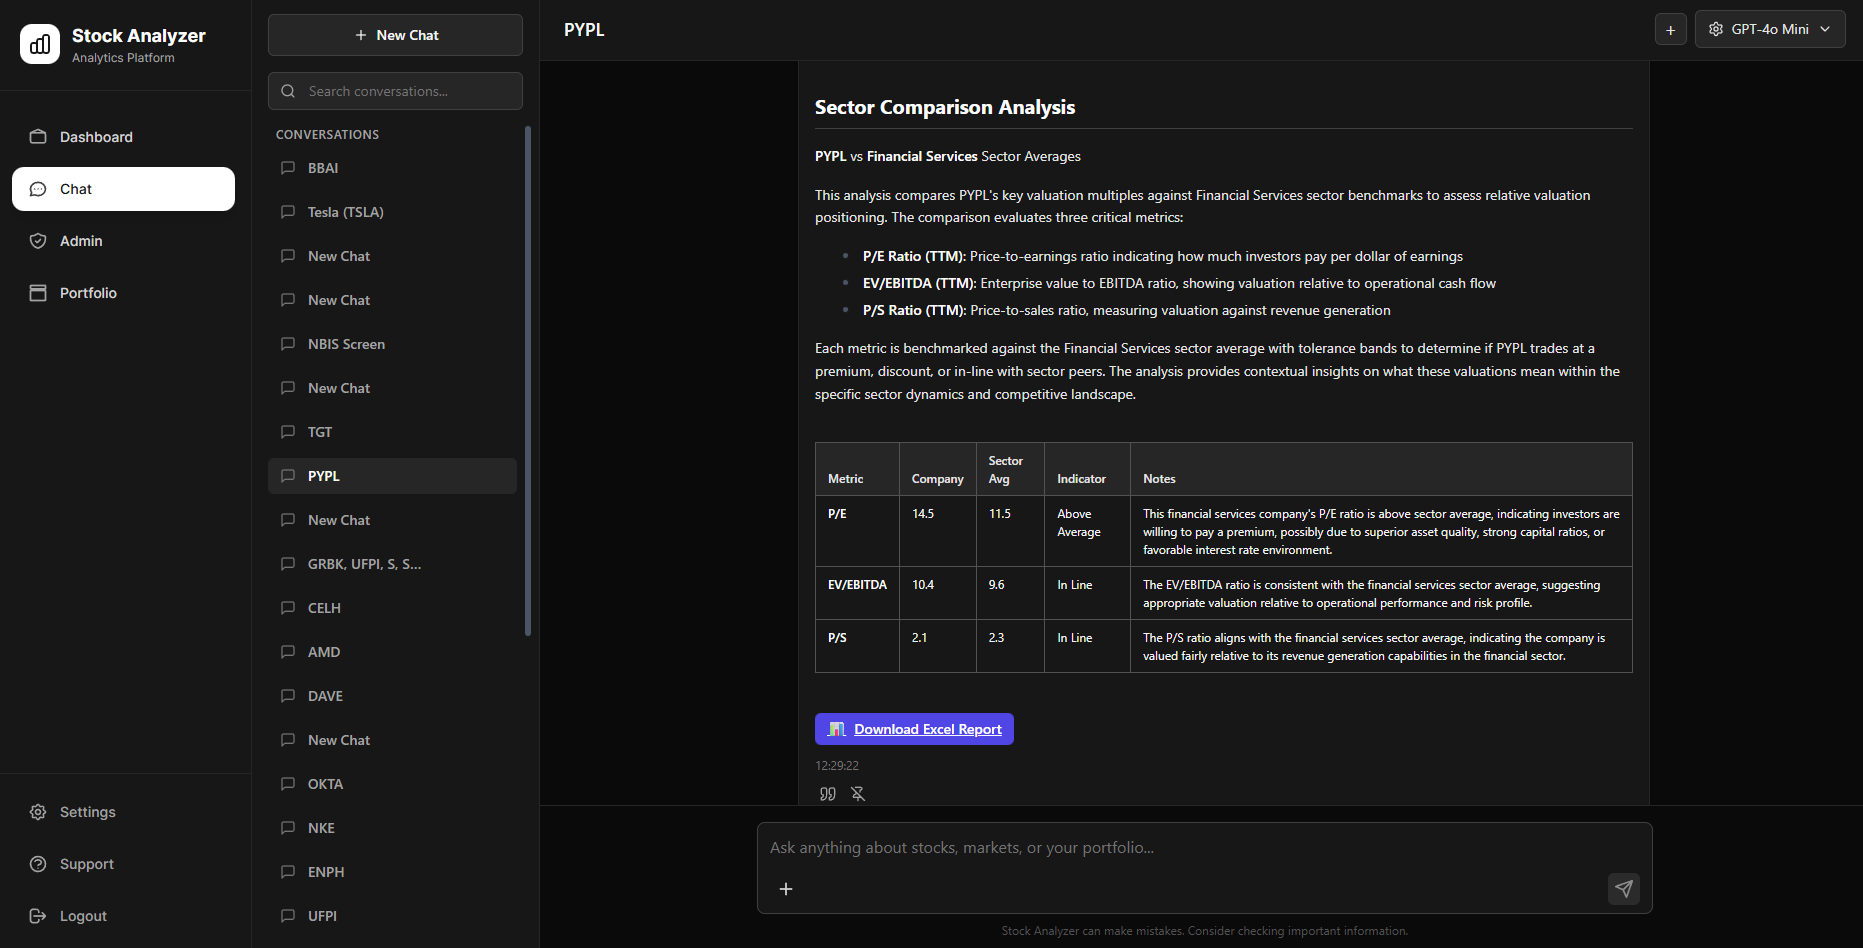Image resolution: width=1863 pixels, height=948 pixels.
Task: Click the Dashboard icon in the sidebar
Action: tap(38, 136)
